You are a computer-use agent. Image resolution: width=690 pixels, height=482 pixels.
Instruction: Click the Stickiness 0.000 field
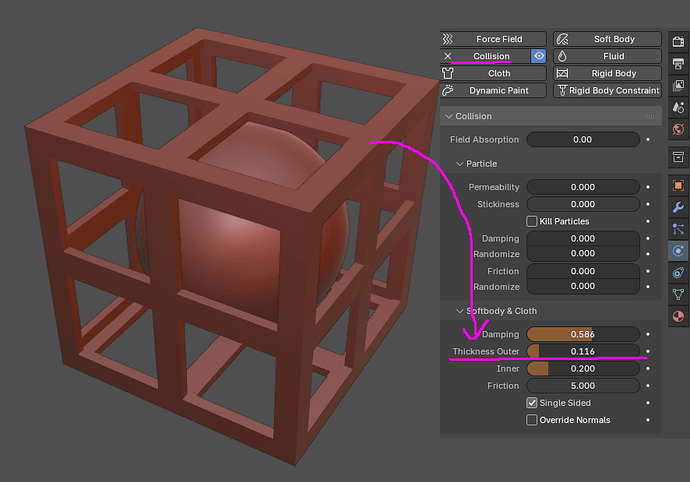point(583,204)
